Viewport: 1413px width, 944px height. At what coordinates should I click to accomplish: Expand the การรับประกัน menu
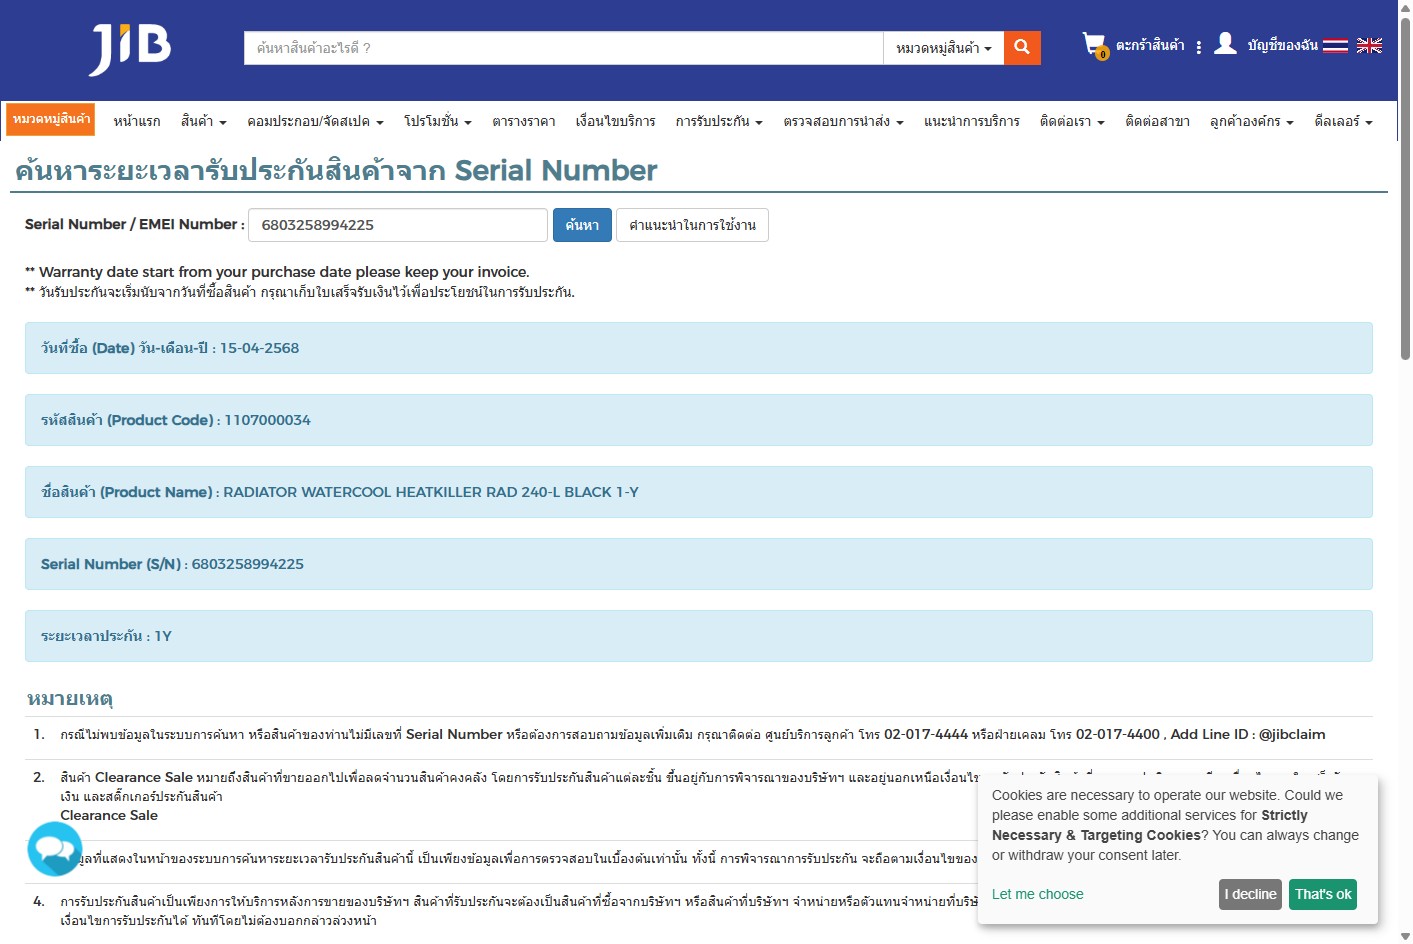pyautogui.click(x=719, y=121)
